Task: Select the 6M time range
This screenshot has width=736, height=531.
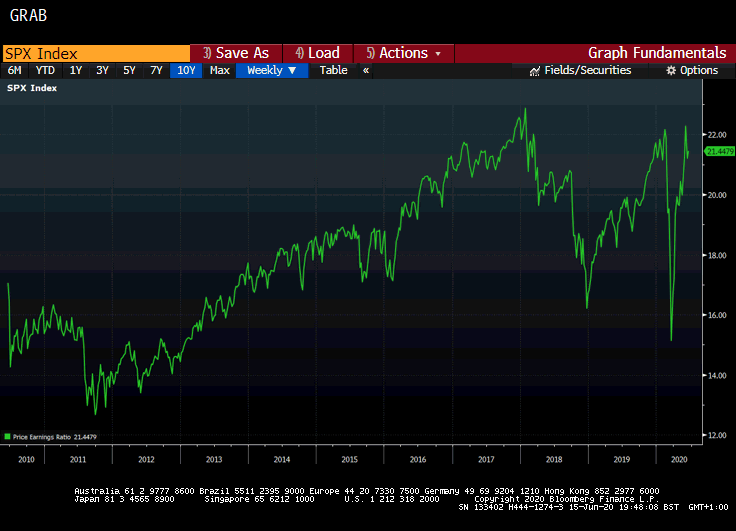Action: pos(15,70)
